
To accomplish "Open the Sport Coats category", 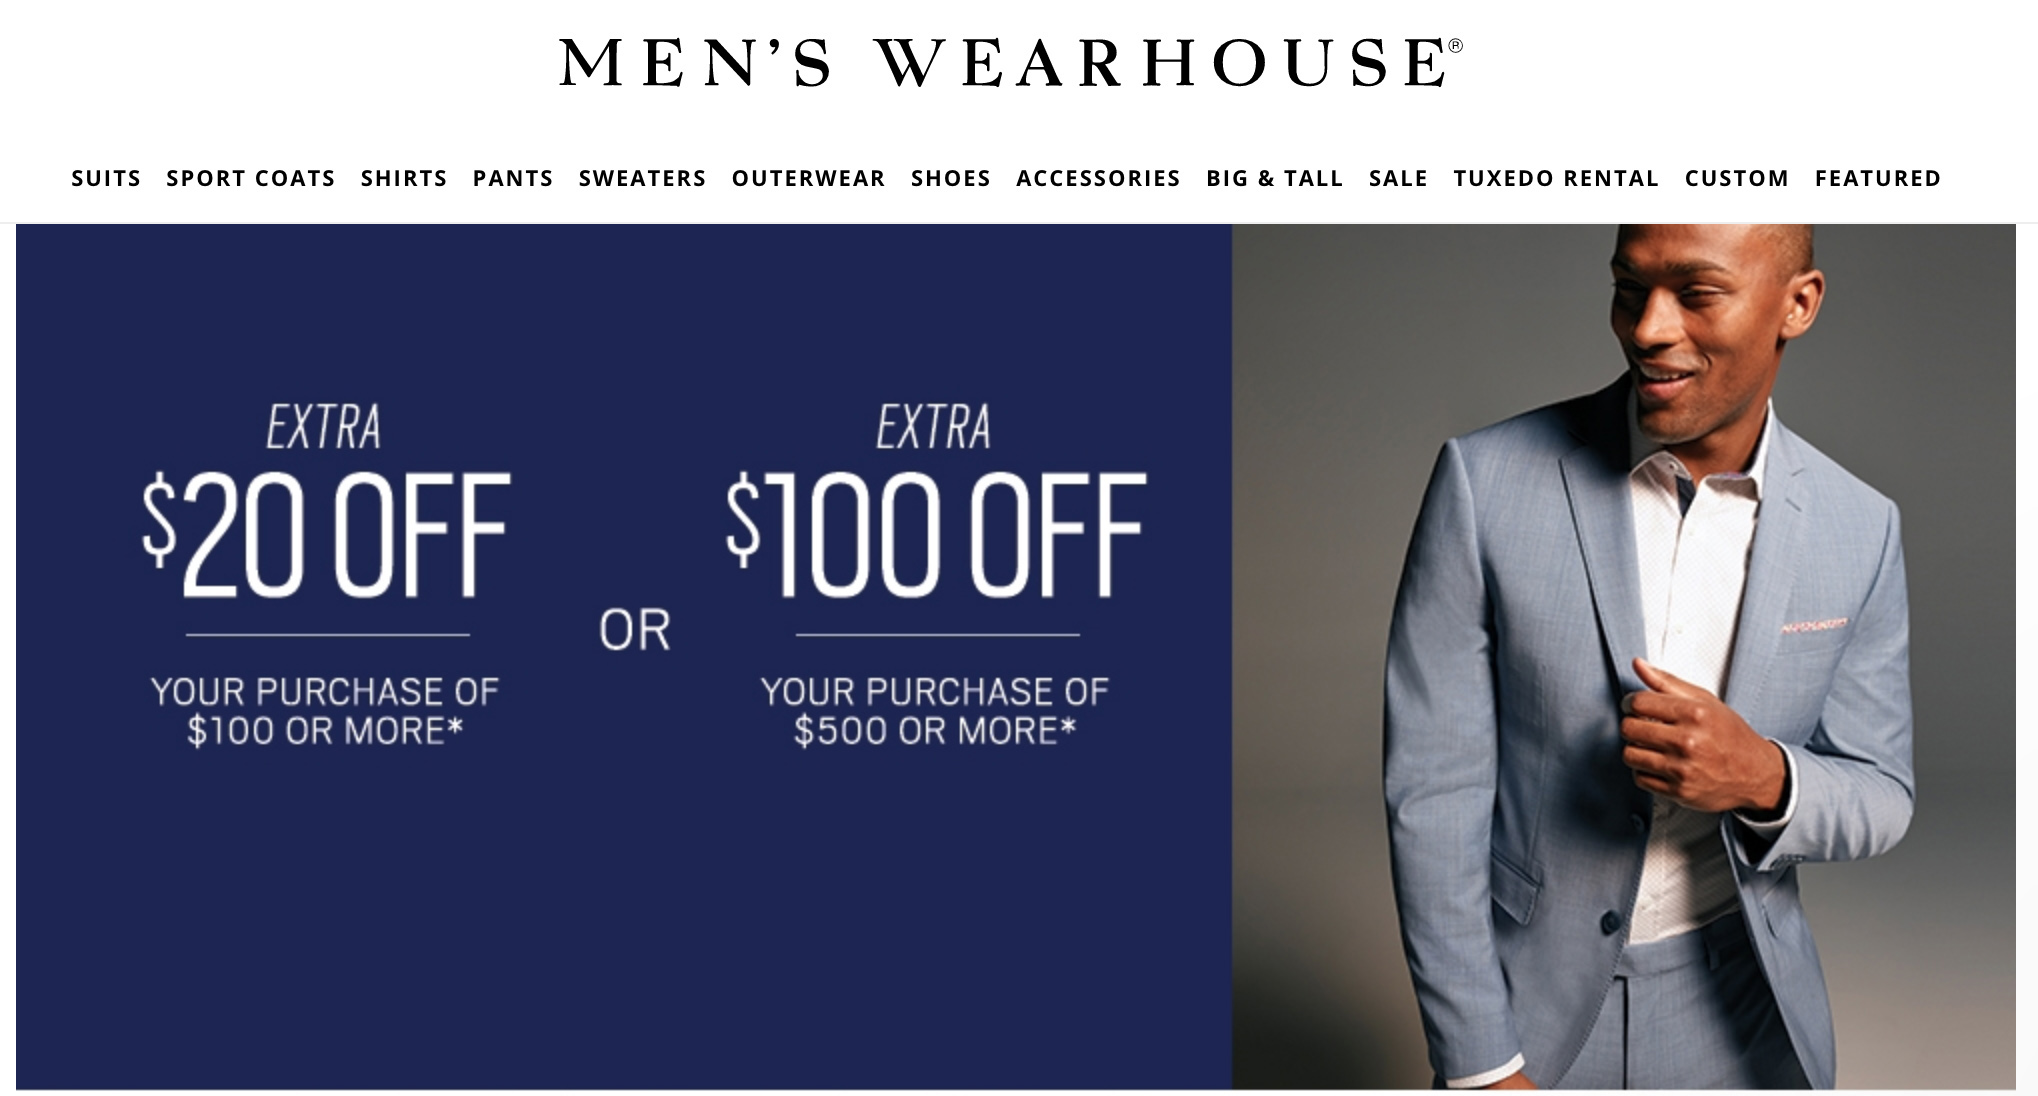I will point(251,178).
